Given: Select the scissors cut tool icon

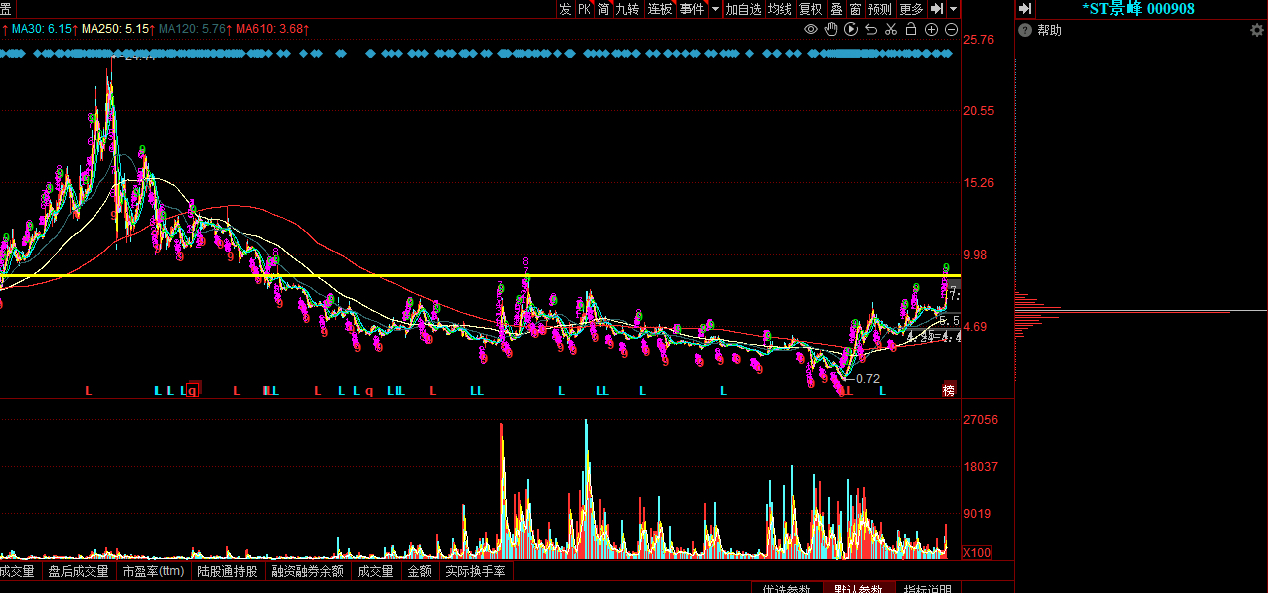Looking at the screenshot, I should tap(891, 29).
